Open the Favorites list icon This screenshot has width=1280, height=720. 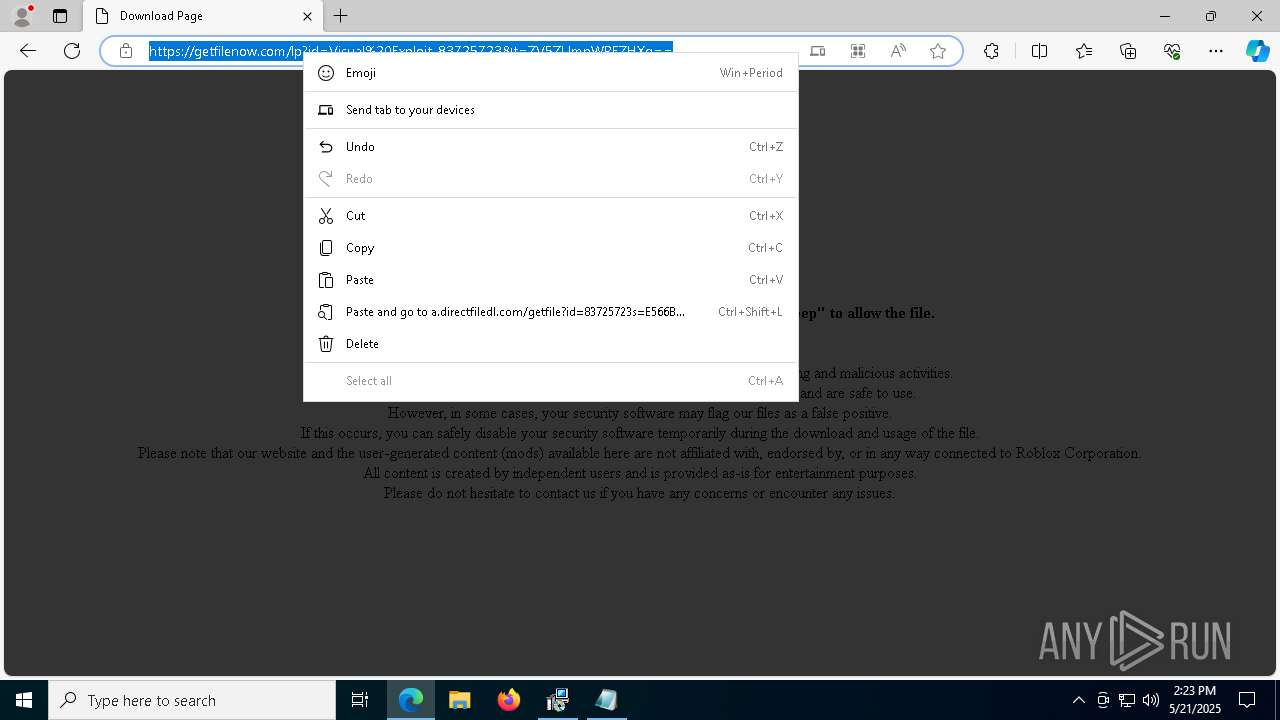1084,51
